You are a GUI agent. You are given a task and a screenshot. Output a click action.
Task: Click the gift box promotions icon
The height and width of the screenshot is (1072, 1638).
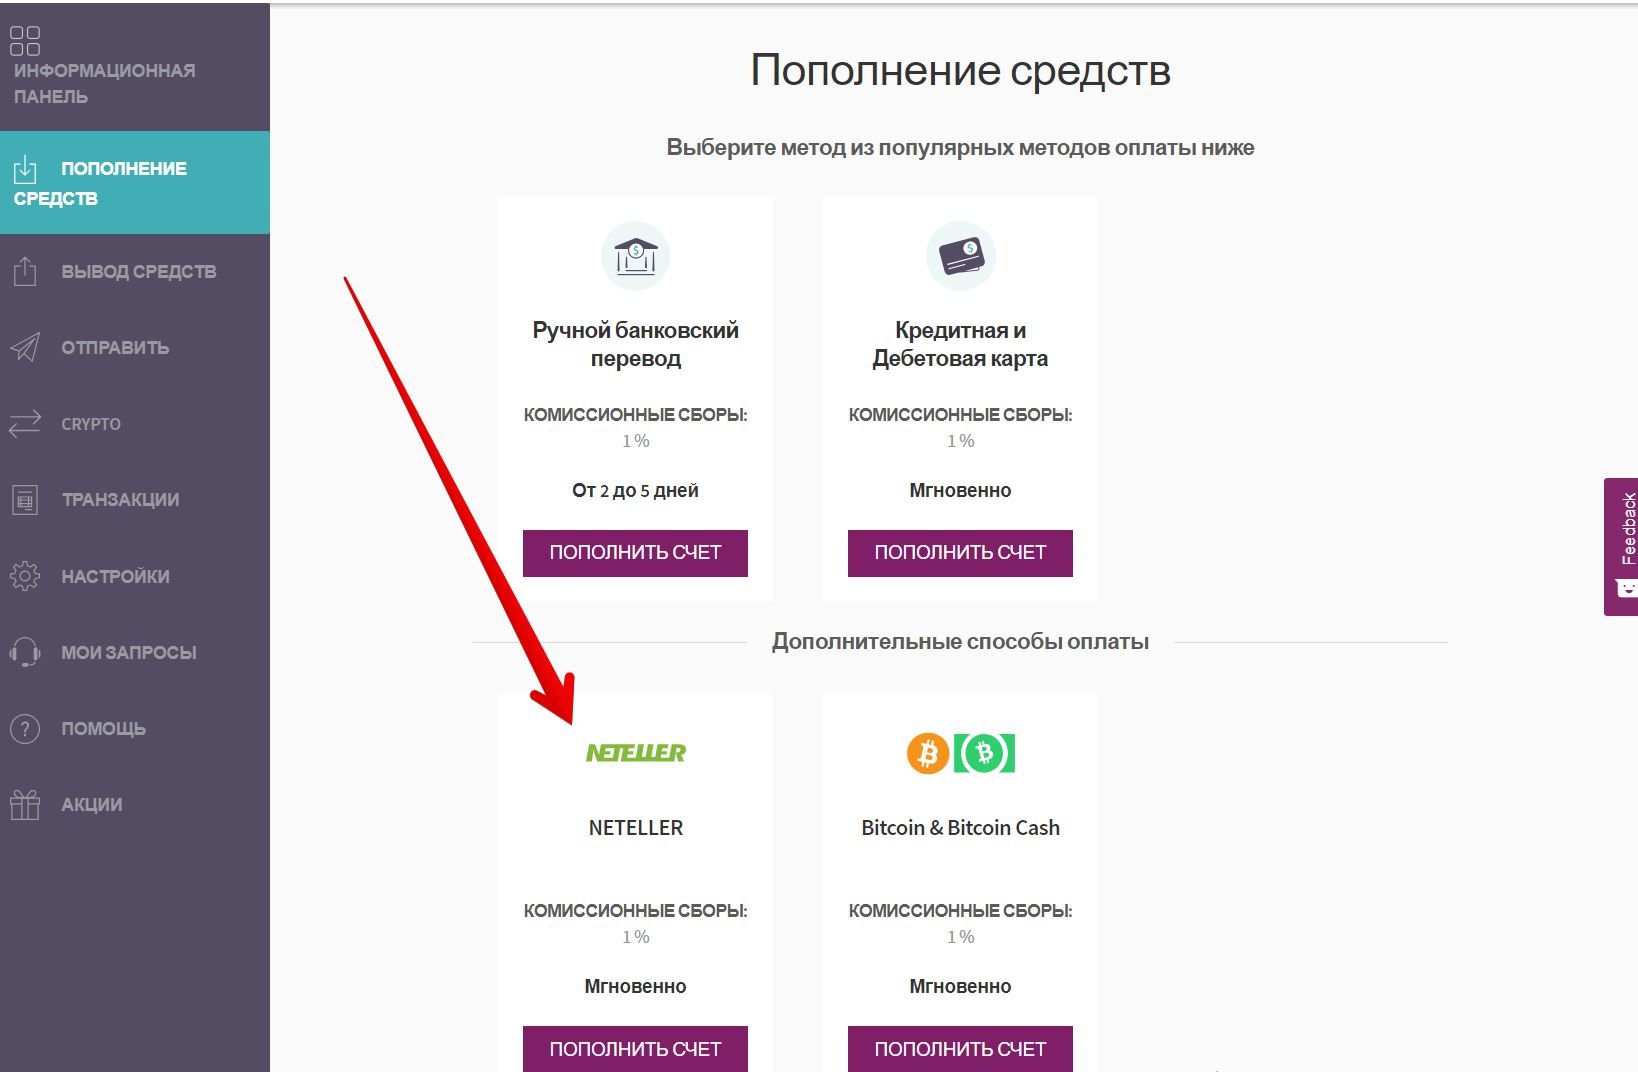(25, 804)
